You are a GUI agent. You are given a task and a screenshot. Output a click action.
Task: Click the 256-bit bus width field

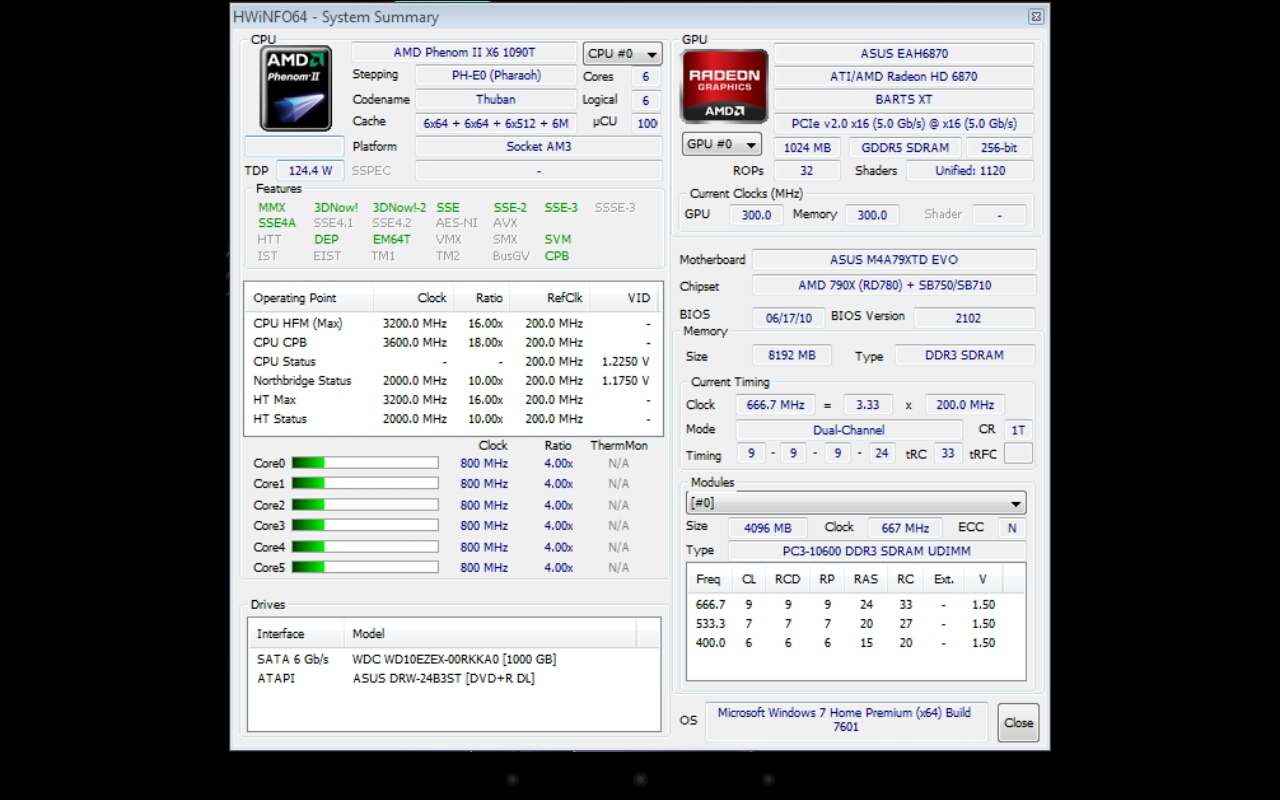[x=999, y=147]
